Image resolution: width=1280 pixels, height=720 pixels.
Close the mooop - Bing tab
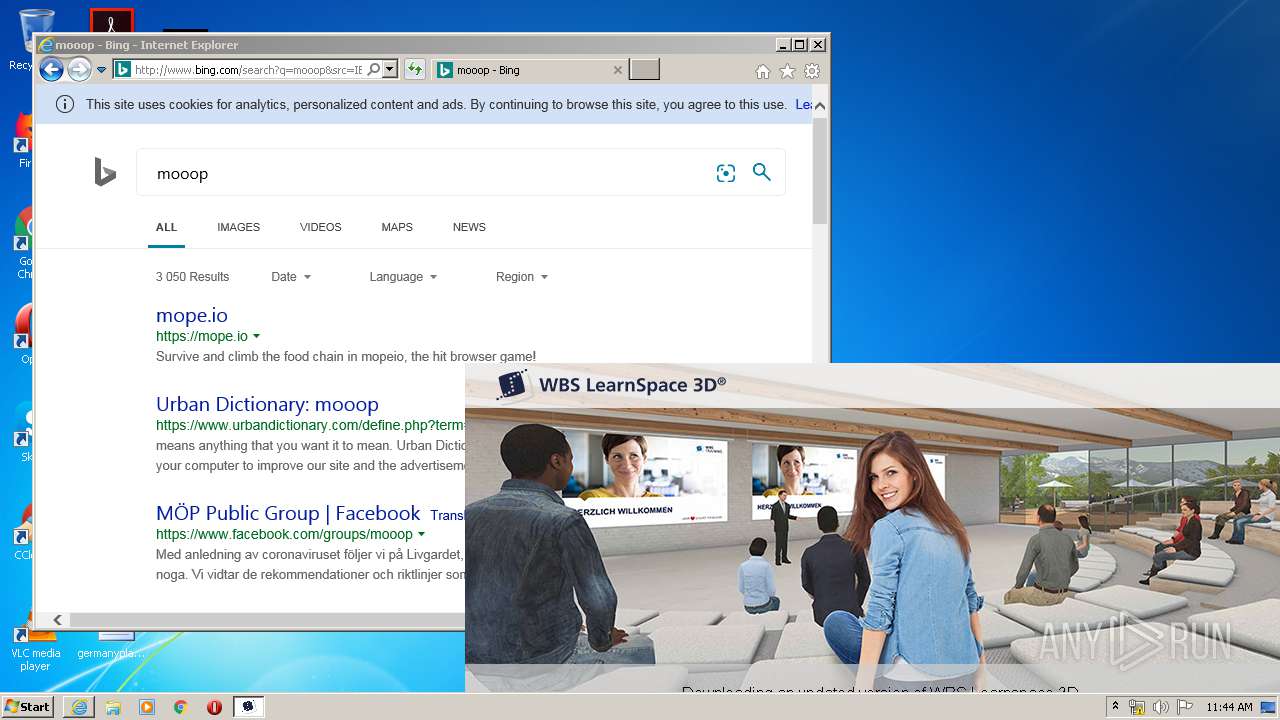618,70
